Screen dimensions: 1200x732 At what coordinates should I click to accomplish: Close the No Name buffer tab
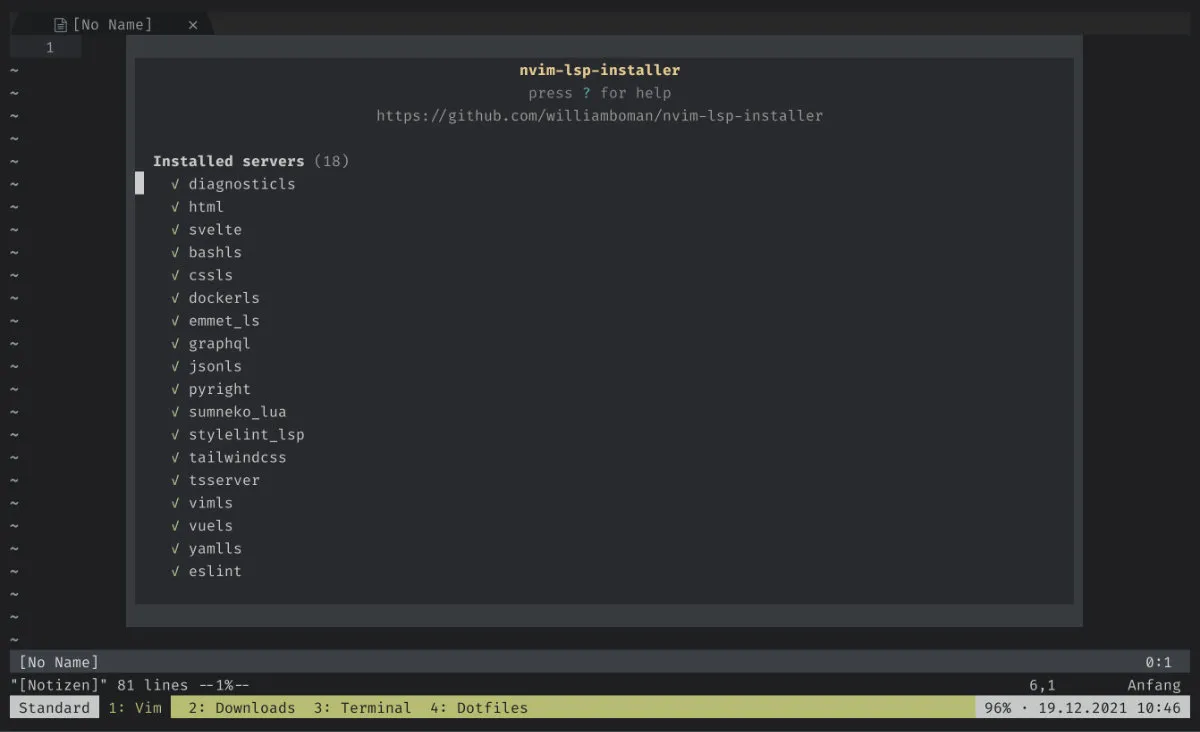click(193, 25)
